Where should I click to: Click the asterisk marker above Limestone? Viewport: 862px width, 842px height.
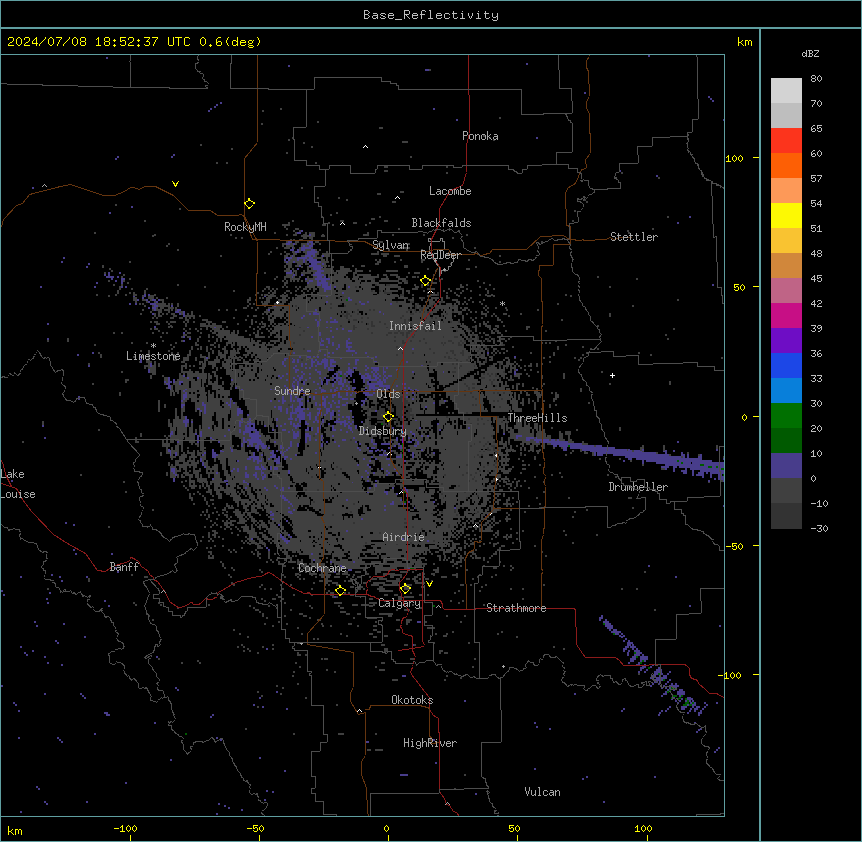[153, 346]
